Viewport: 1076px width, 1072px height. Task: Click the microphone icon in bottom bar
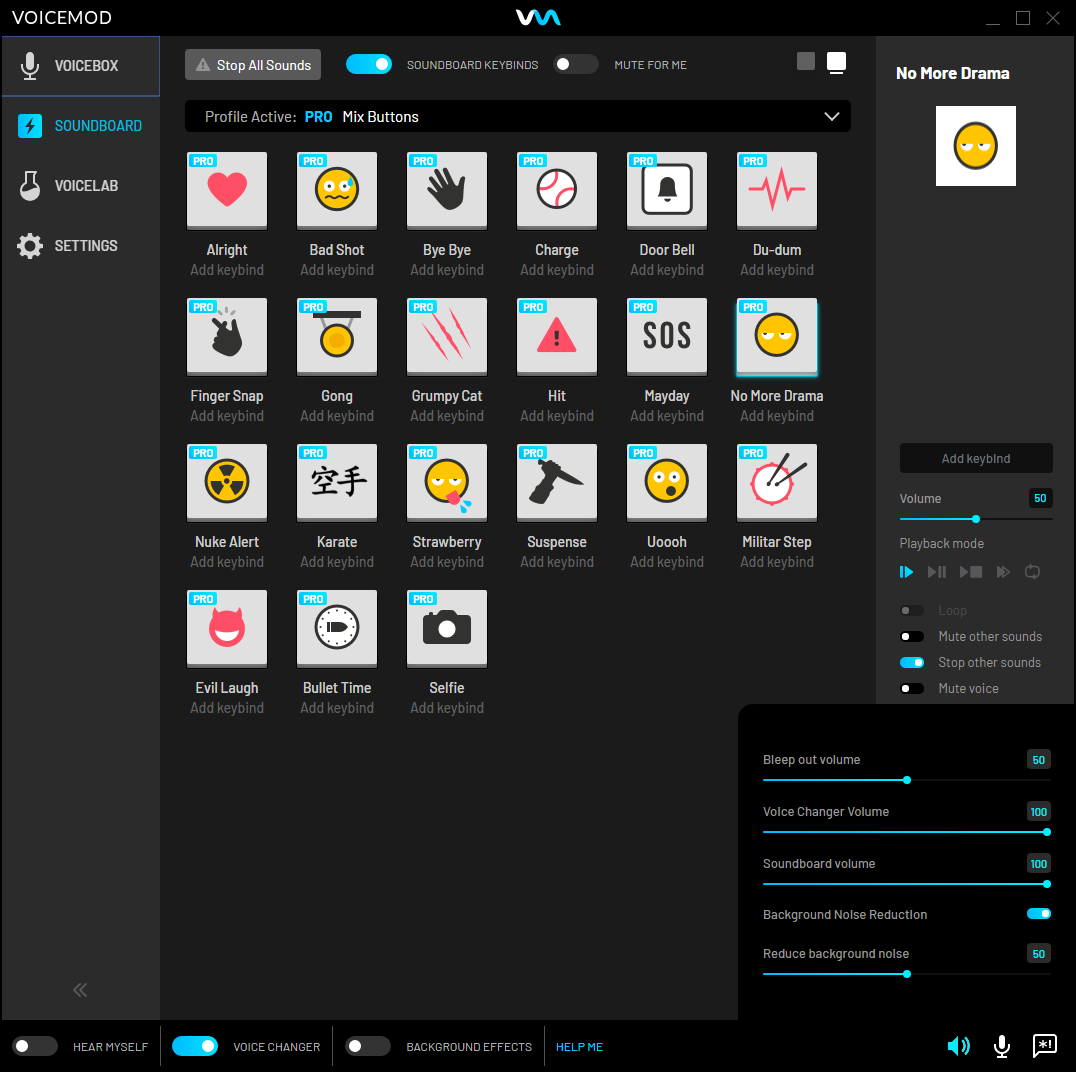coord(1002,1046)
